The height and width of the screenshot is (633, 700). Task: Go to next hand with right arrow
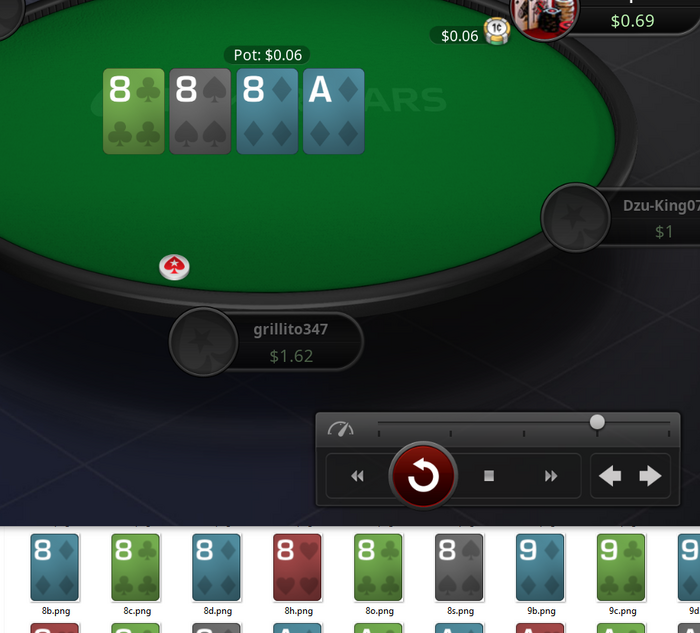(650, 476)
